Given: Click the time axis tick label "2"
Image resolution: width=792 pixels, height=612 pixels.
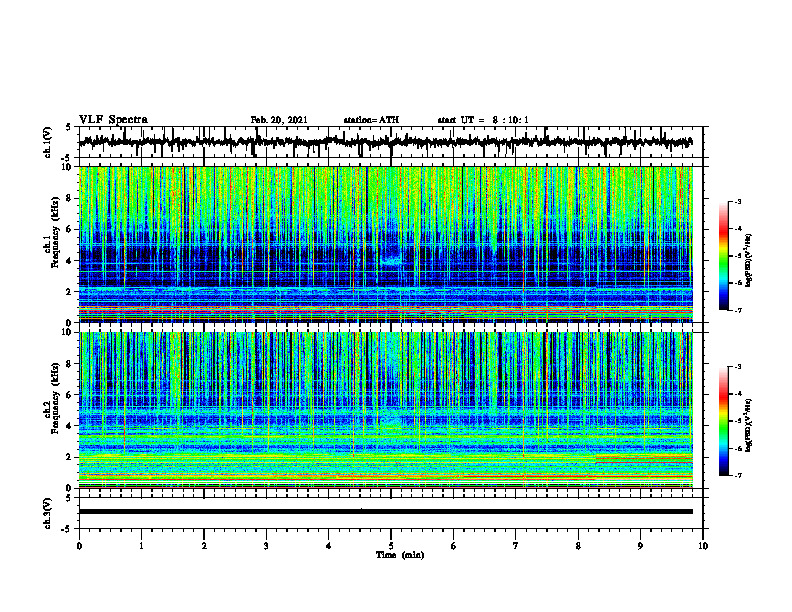Looking at the screenshot, I should pos(204,546).
